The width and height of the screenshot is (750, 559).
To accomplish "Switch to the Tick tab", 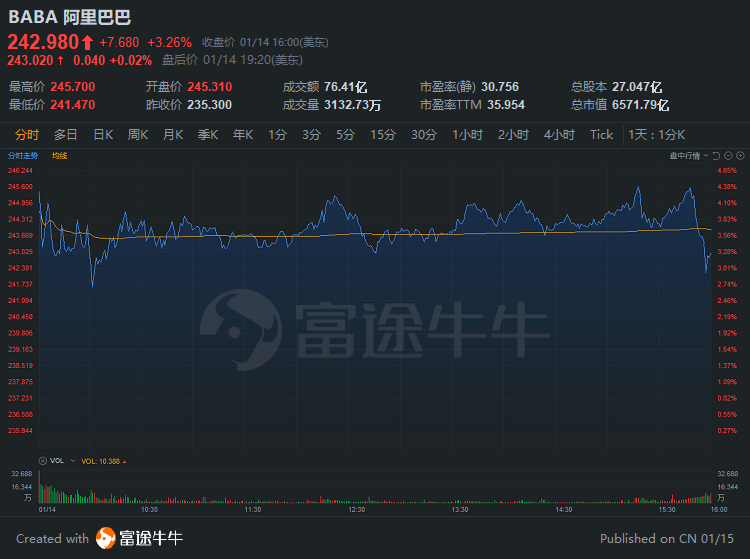I will pos(601,135).
